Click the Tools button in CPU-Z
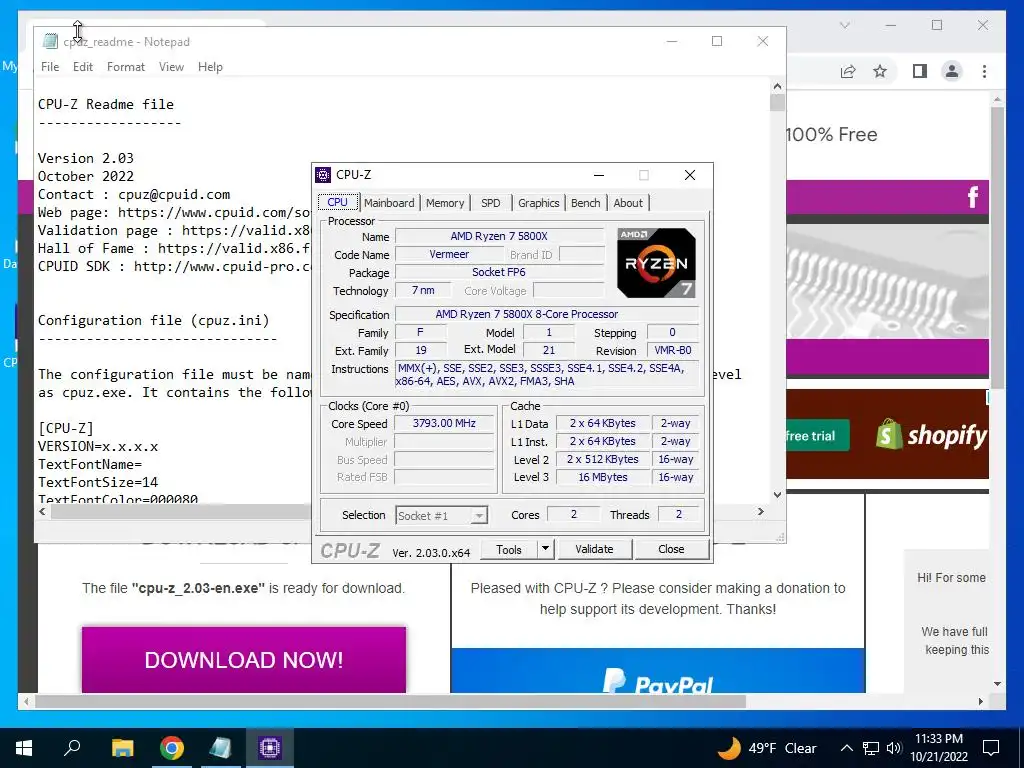Image resolution: width=1024 pixels, height=768 pixels. click(509, 549)
